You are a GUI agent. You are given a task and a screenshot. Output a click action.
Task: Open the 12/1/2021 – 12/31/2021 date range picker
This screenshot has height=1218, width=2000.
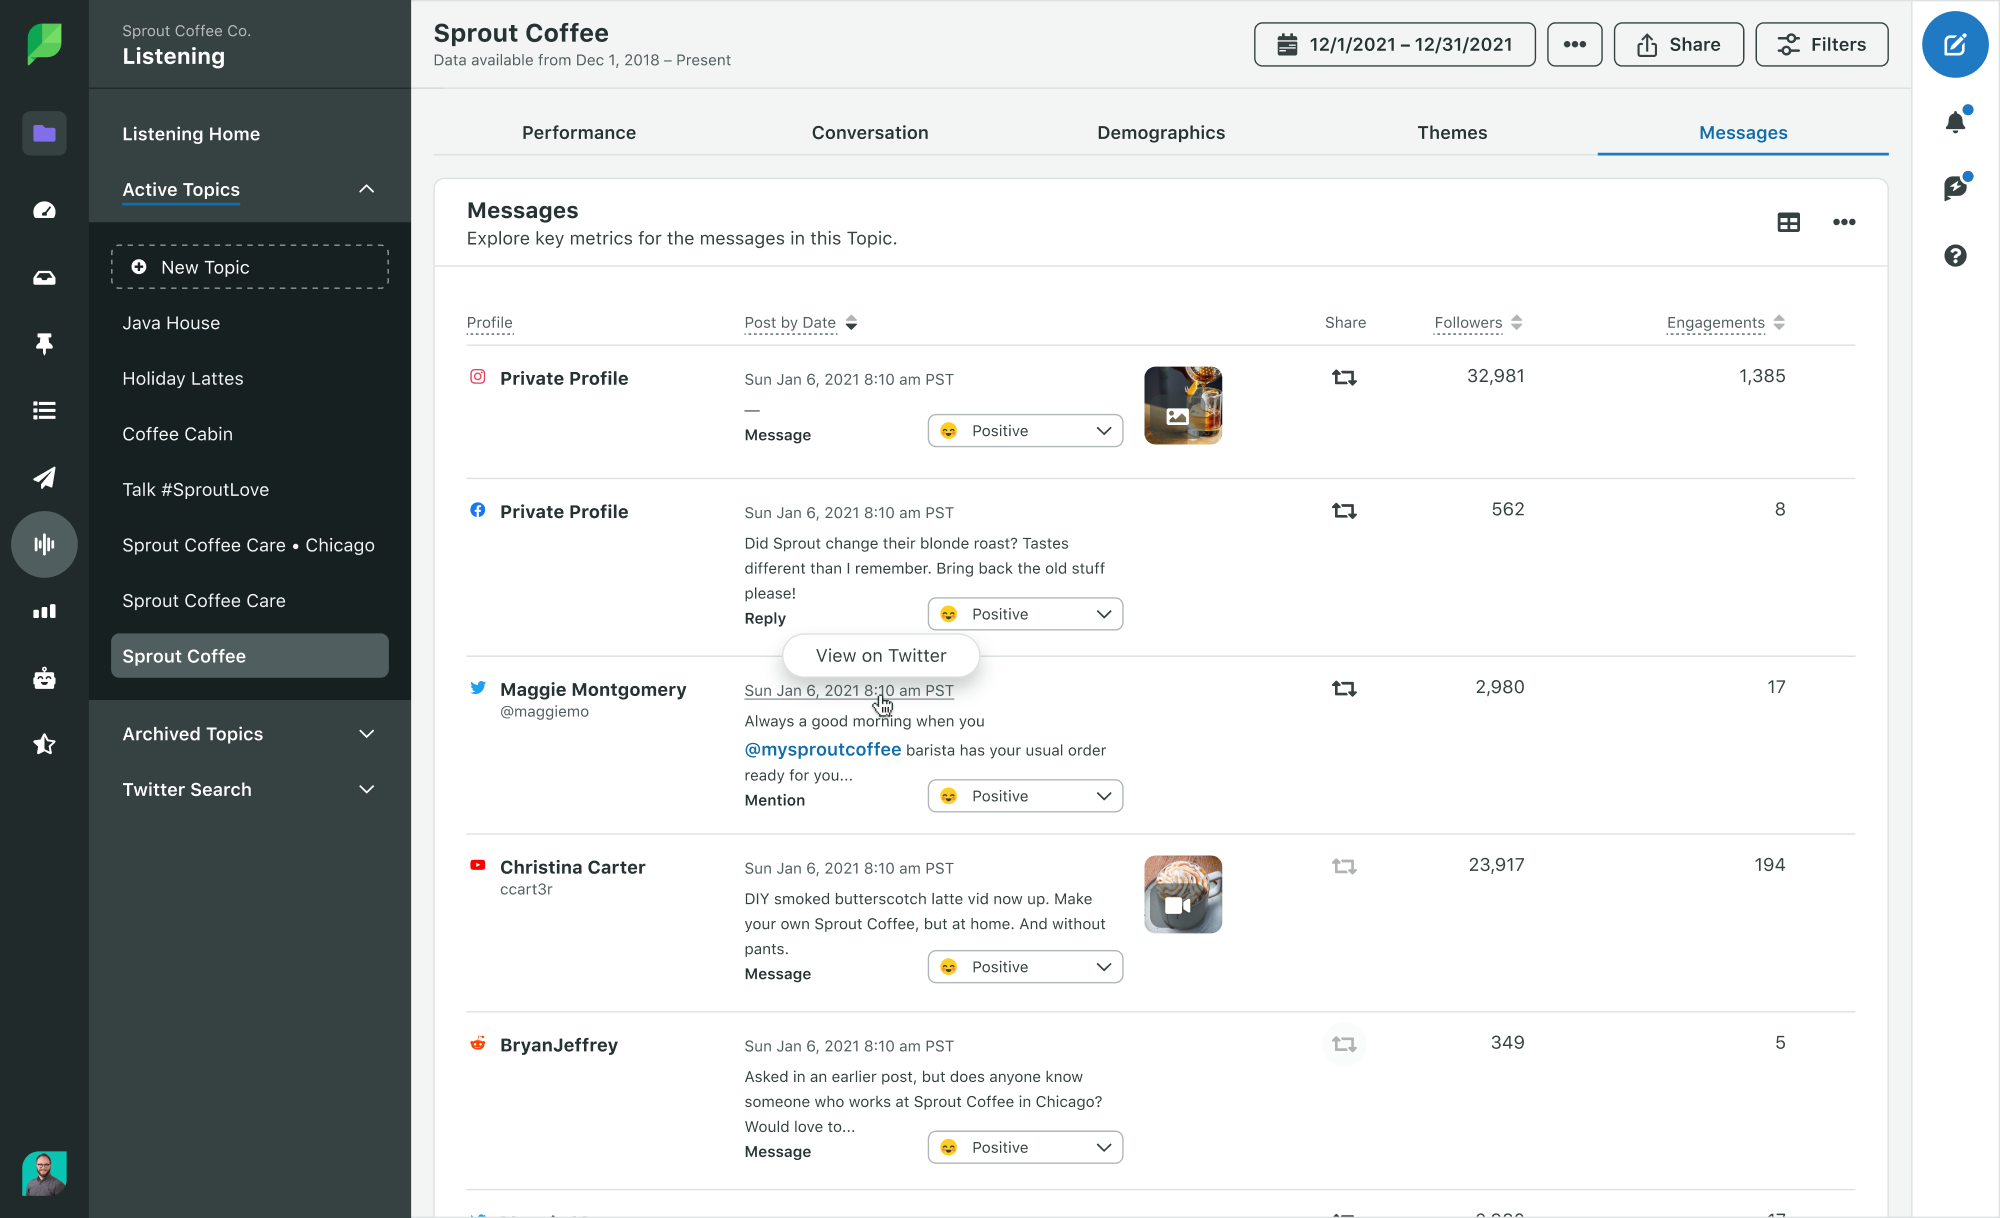pos(1394,45)
